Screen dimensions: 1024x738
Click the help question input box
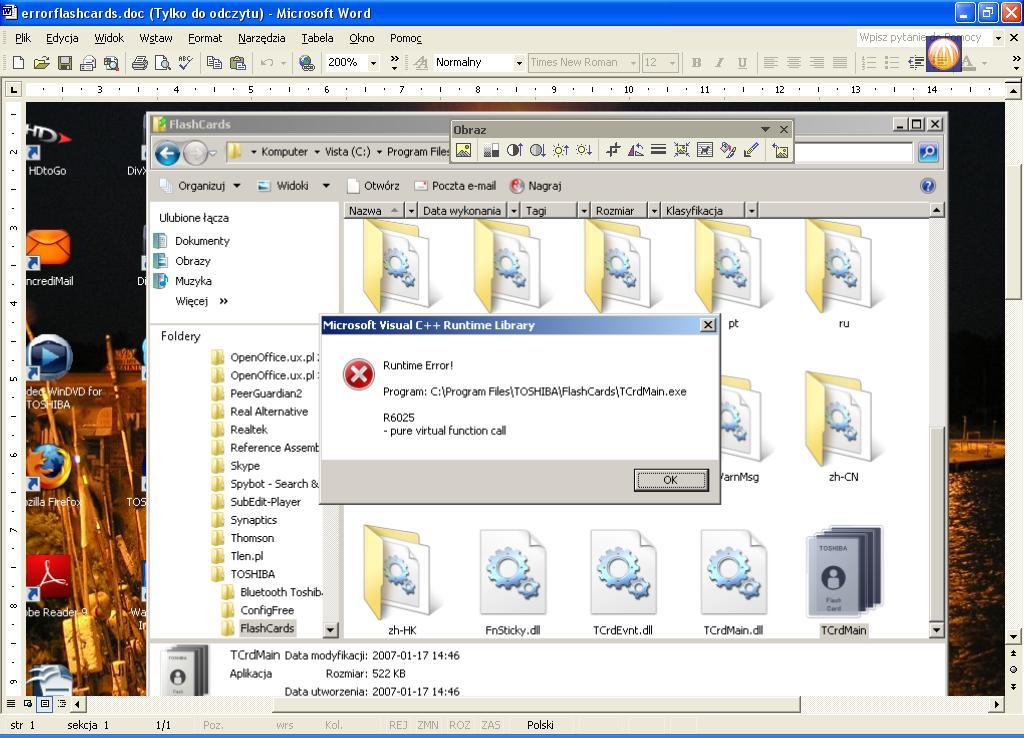923,38
